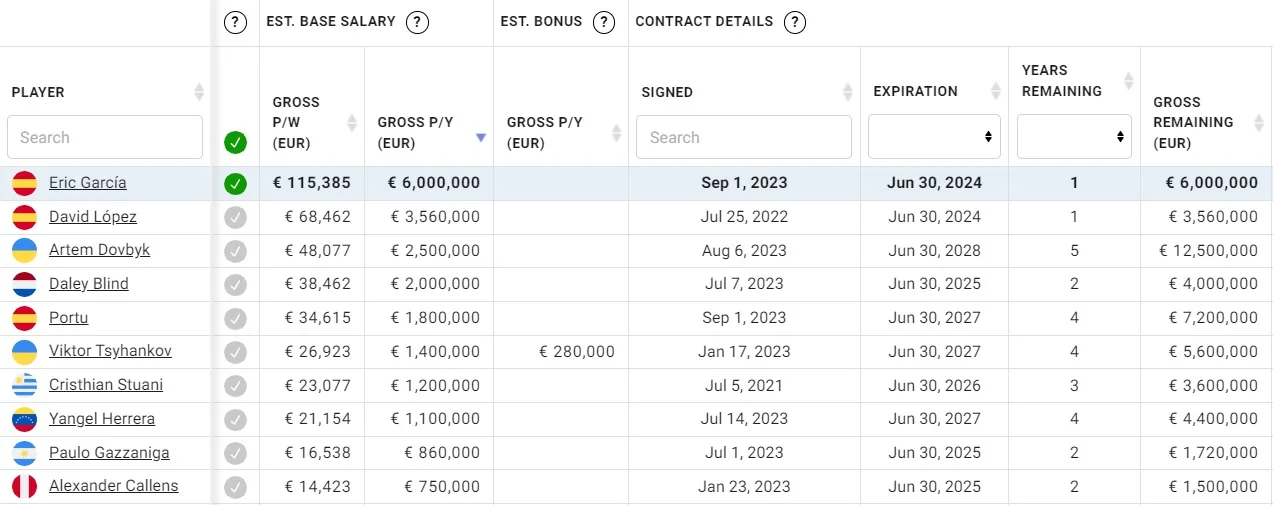
Task: Open the Years Remaining filter dropdown
Action: point(1074,137)
